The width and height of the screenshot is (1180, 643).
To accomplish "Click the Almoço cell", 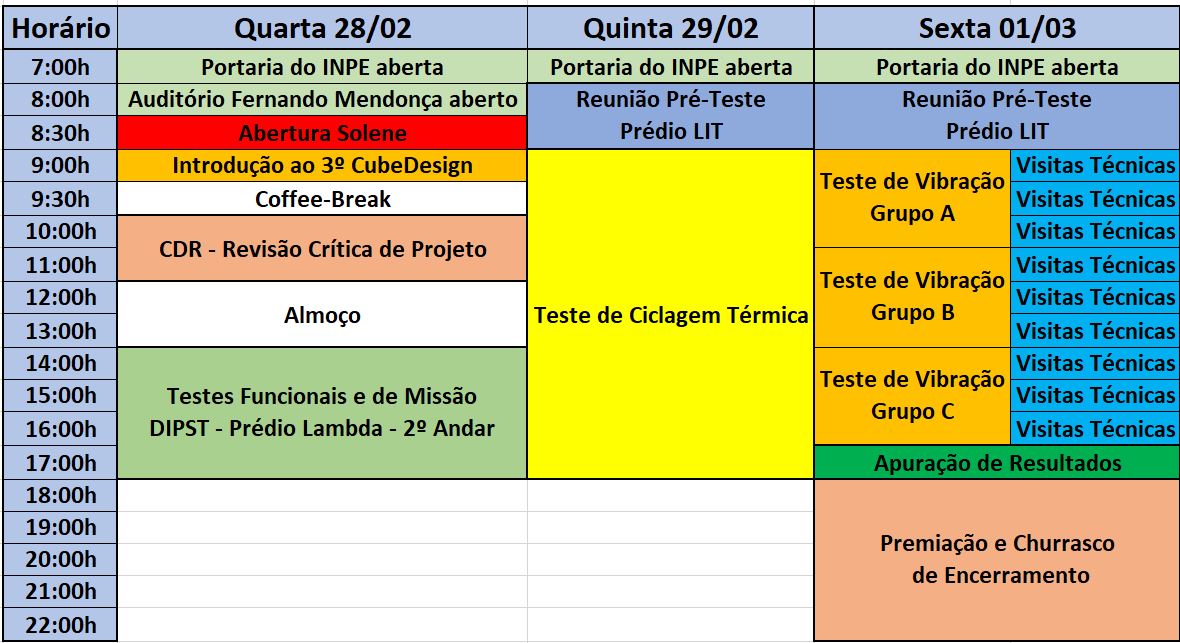I will (322, 315).
